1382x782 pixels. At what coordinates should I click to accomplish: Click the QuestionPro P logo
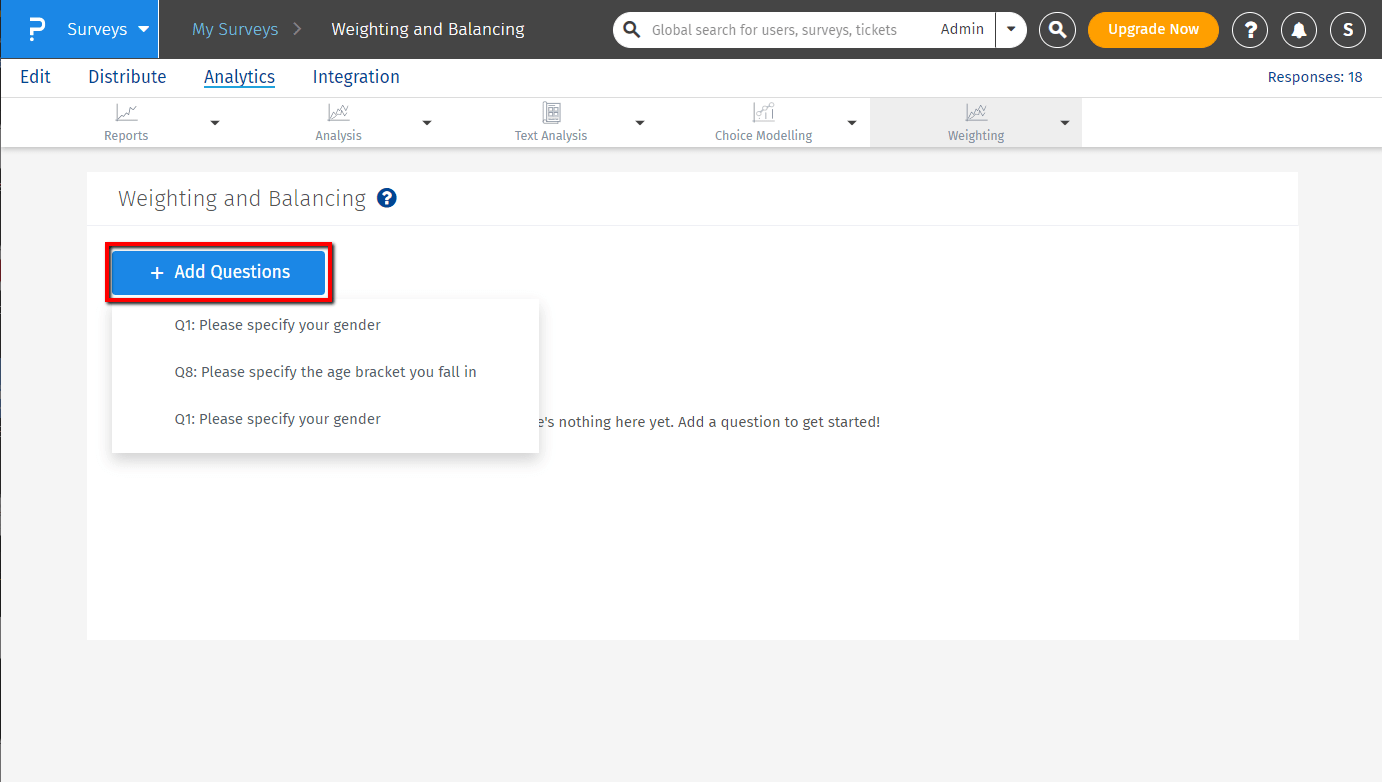coord(36,29)
